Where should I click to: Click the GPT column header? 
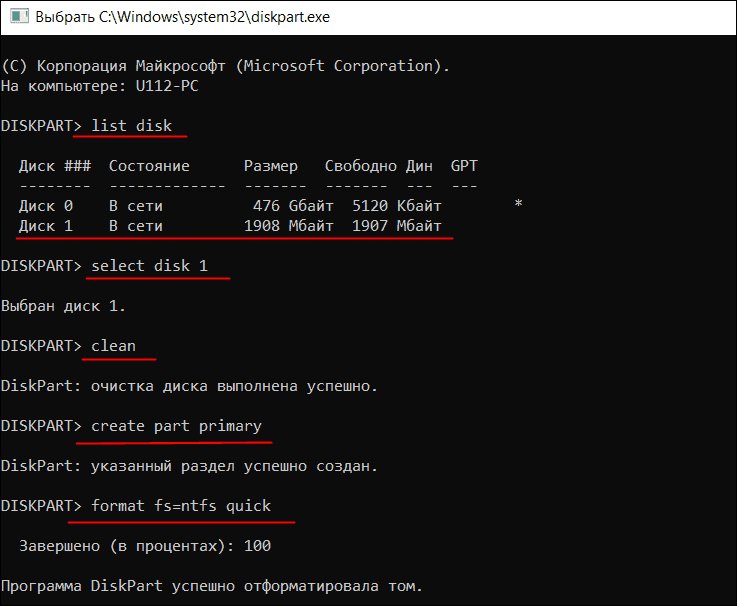click(x=464, y=165)
